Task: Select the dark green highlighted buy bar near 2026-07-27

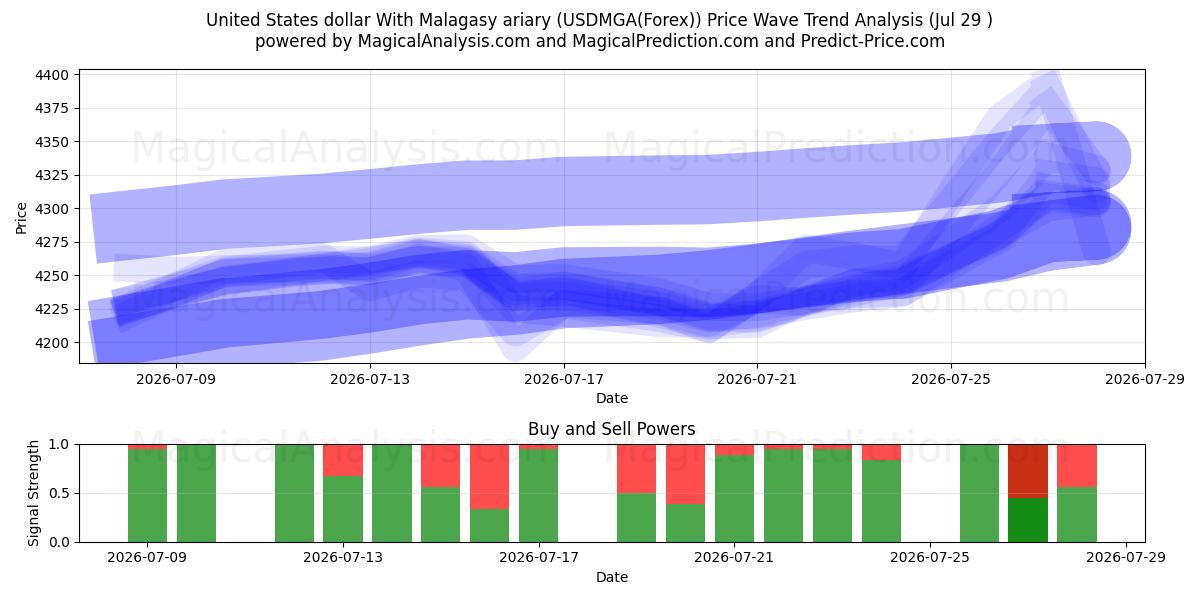Action: [1028, 520]
